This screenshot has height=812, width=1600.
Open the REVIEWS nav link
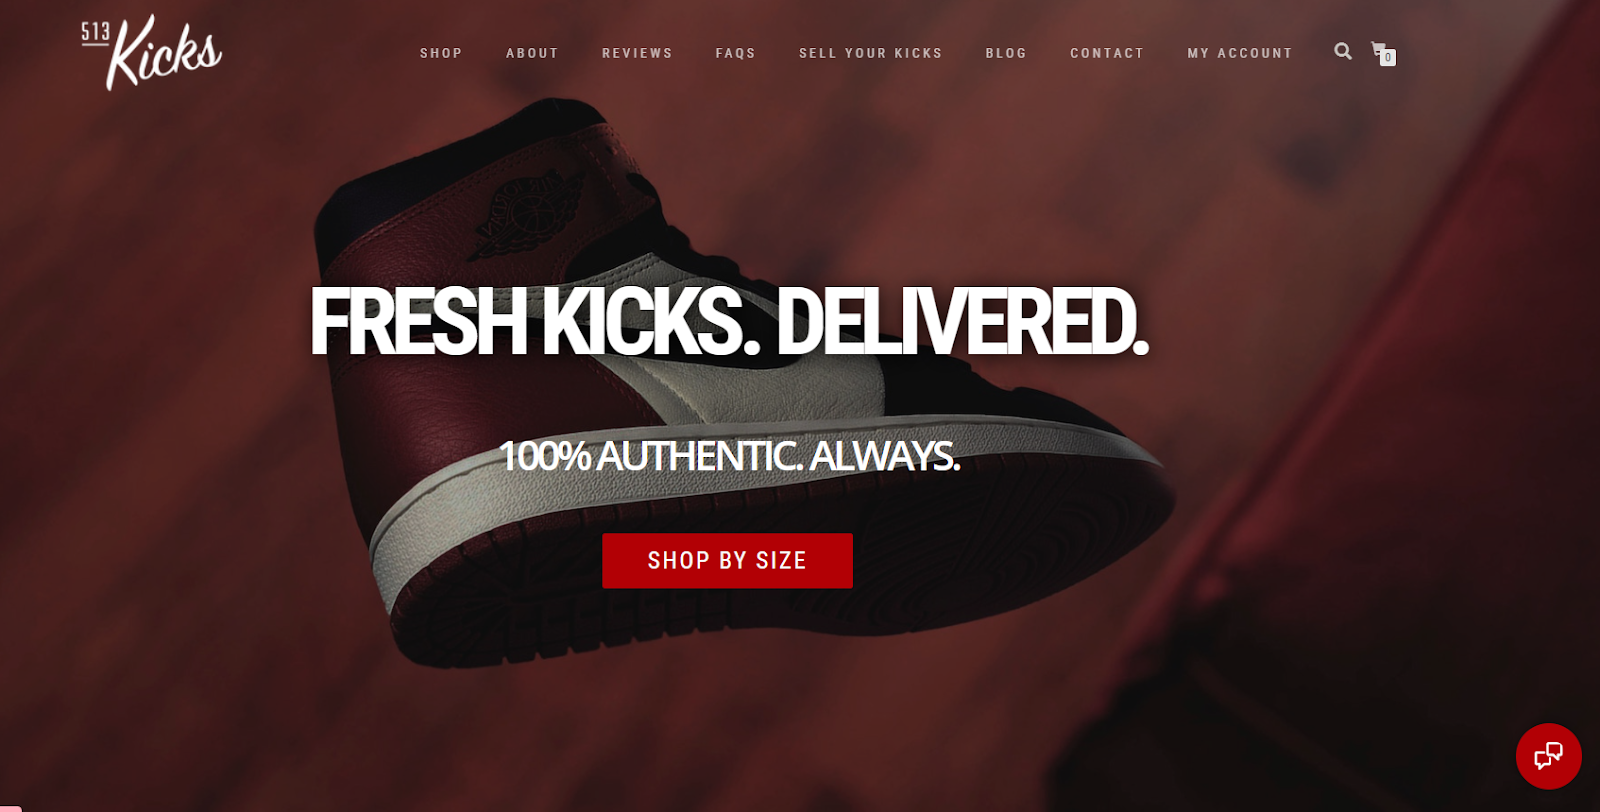pos(637,53)
